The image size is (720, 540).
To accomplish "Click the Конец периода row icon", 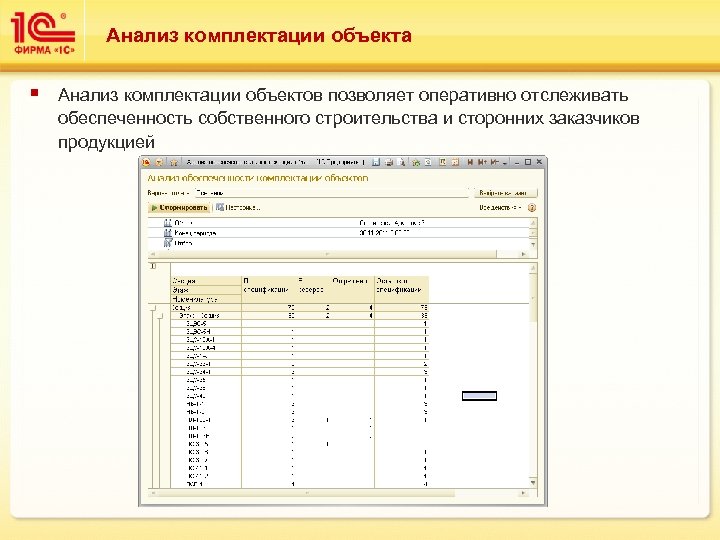I will 168,233.
